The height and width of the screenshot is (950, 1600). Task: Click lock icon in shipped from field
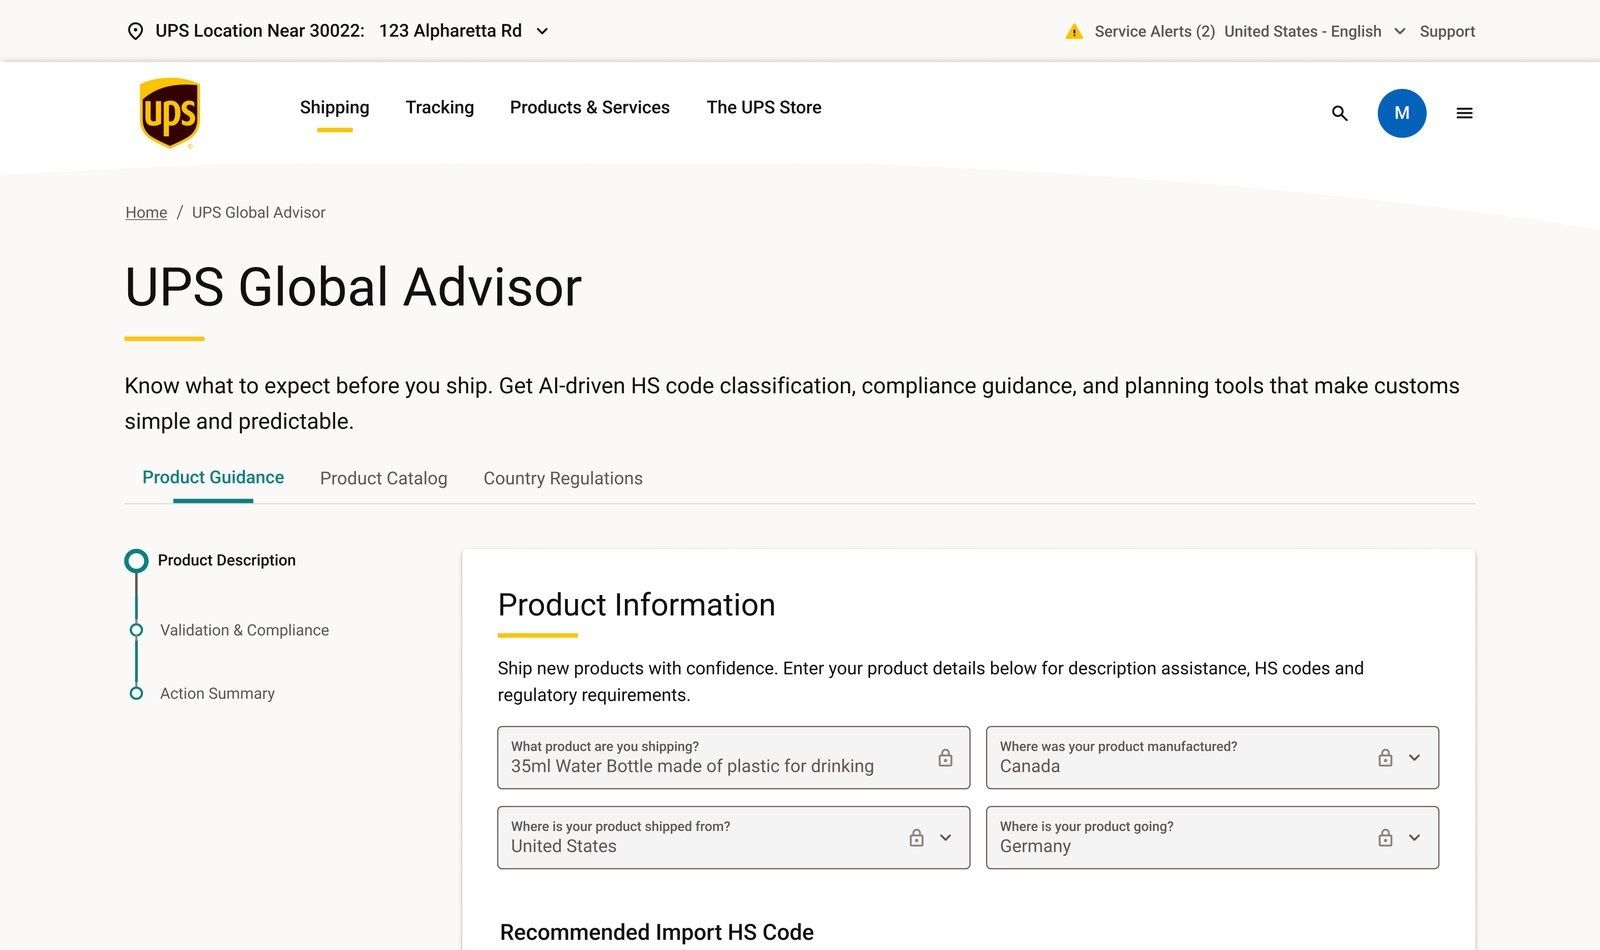click(x=916, y=837)
